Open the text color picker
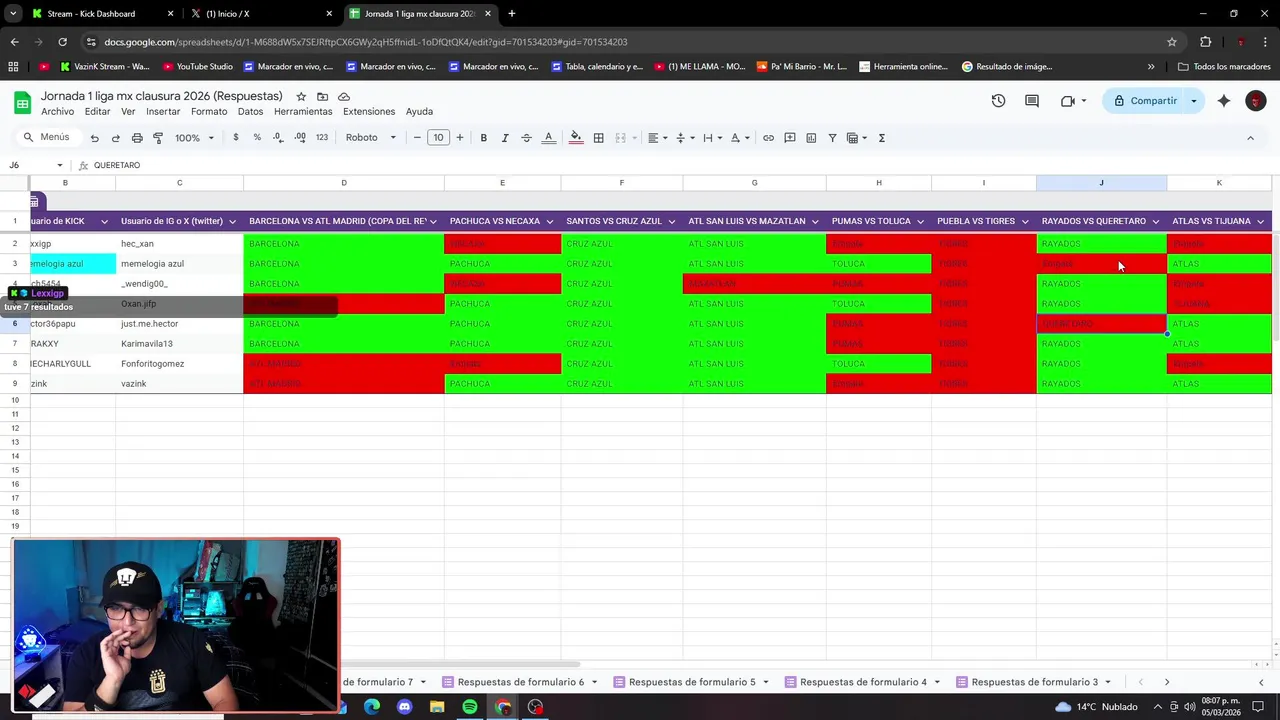This screenshot has width=1280, height=720. tap(548, 138)
